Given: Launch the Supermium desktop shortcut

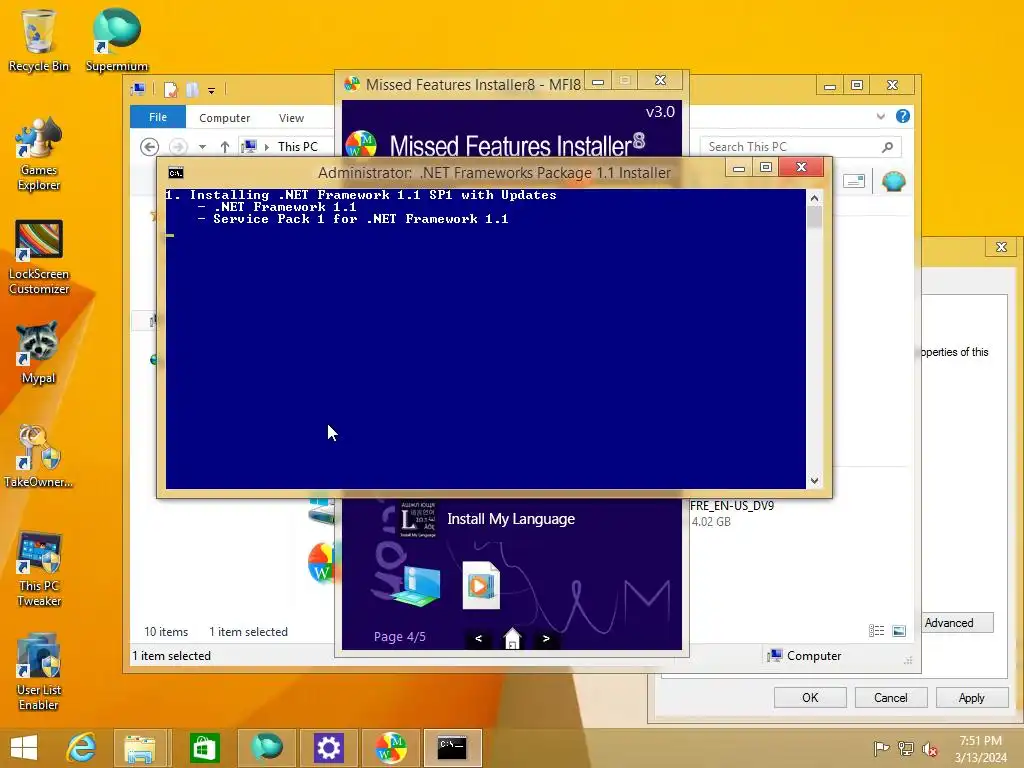Looking at the screenshot, I should click(117, 40).
